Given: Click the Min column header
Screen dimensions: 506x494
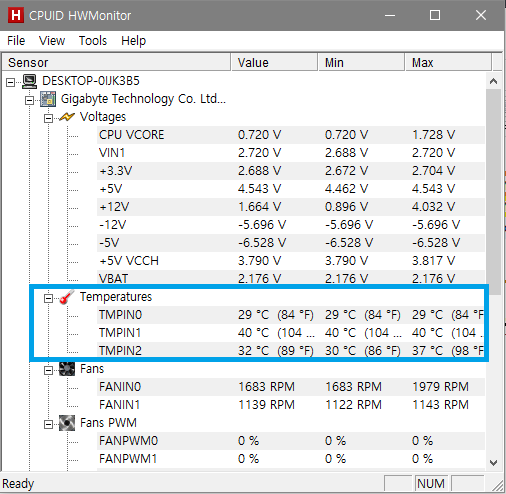Looking at the screenshot, I should [361, 62].
